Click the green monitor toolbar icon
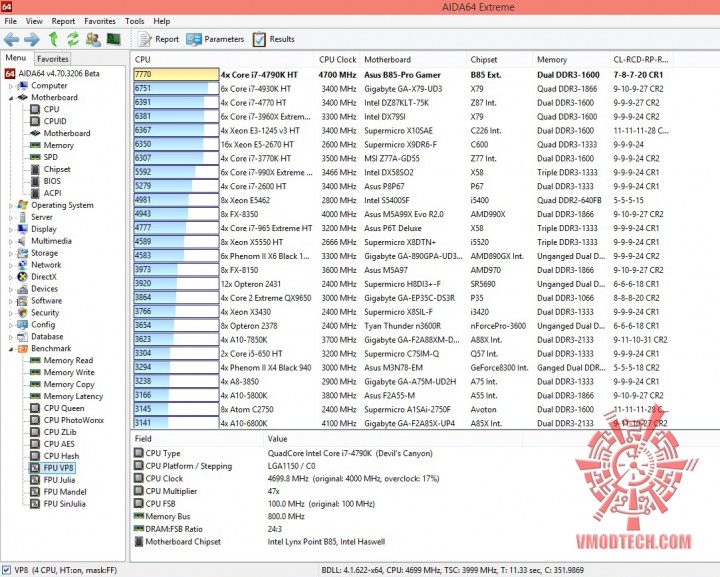 click(113, 39)
